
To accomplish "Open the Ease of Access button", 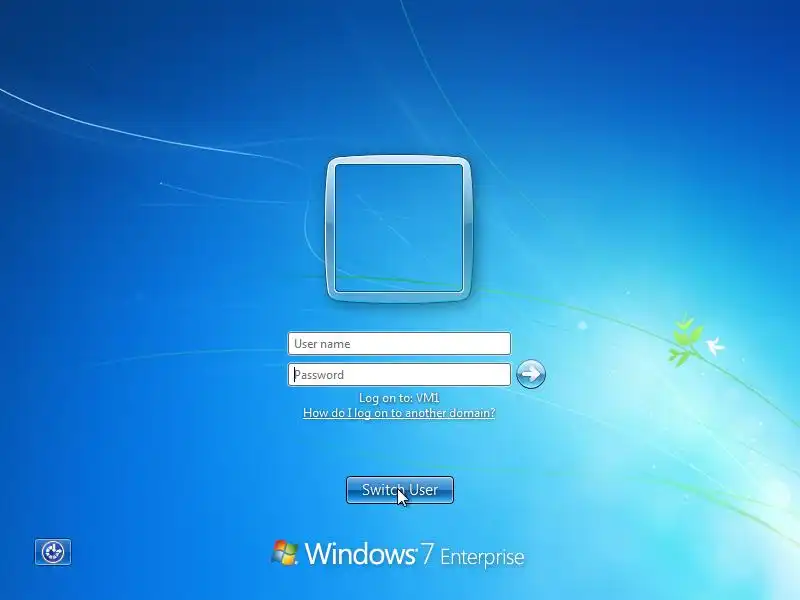I will pyautogui.click(x=53, y=552).
